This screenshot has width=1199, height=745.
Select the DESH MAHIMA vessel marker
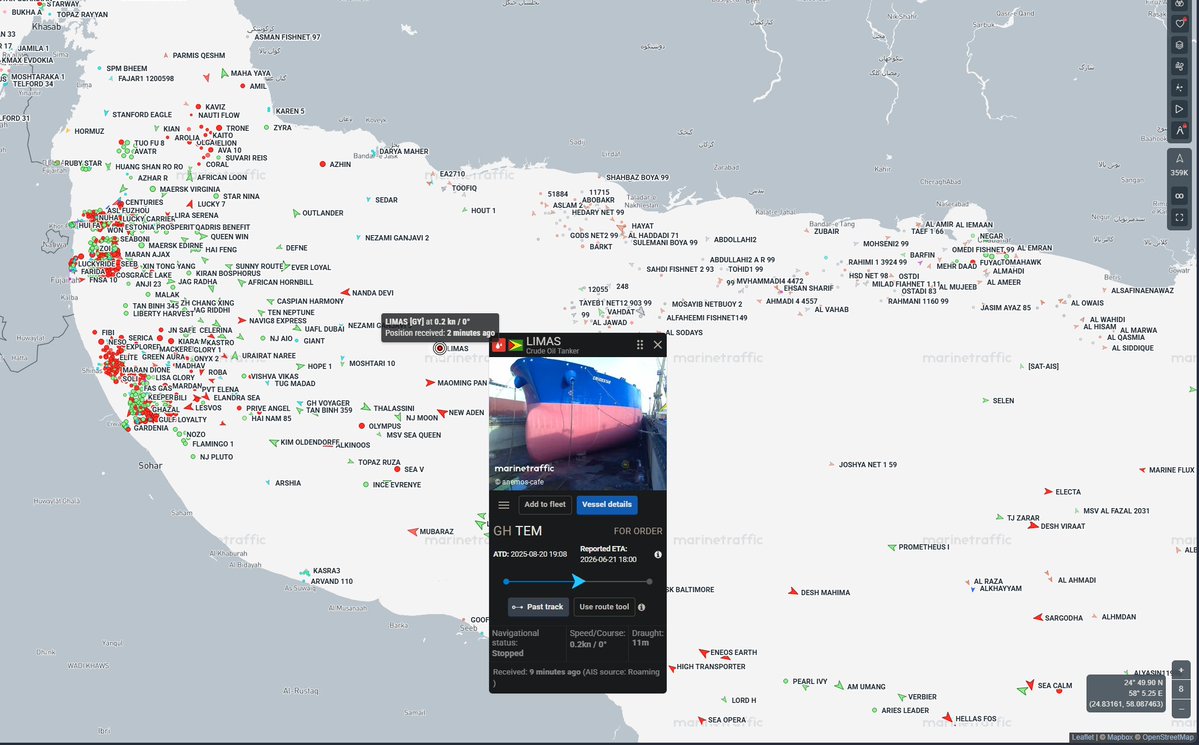793,591
